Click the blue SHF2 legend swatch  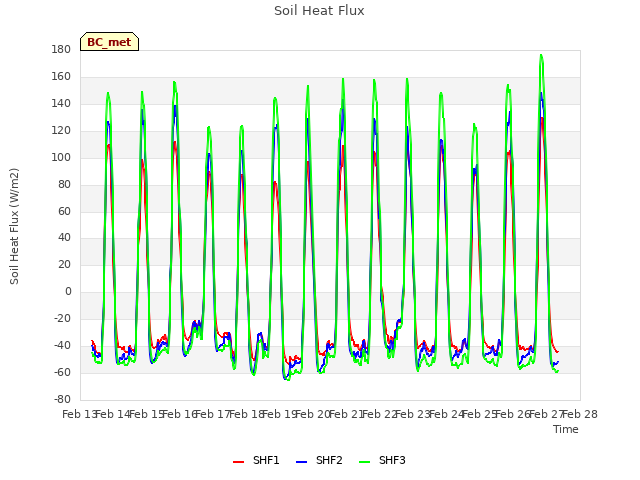point(301,462)
